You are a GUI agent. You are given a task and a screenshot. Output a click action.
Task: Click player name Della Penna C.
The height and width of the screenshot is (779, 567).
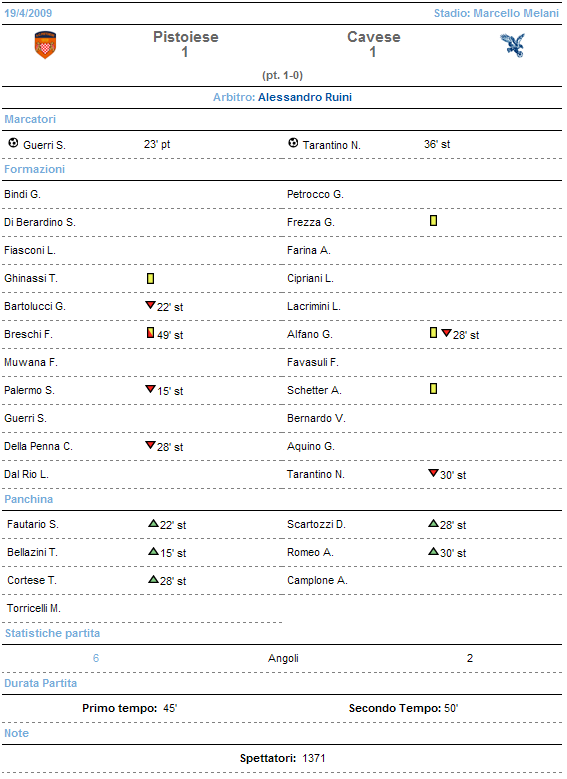[38, 446]
